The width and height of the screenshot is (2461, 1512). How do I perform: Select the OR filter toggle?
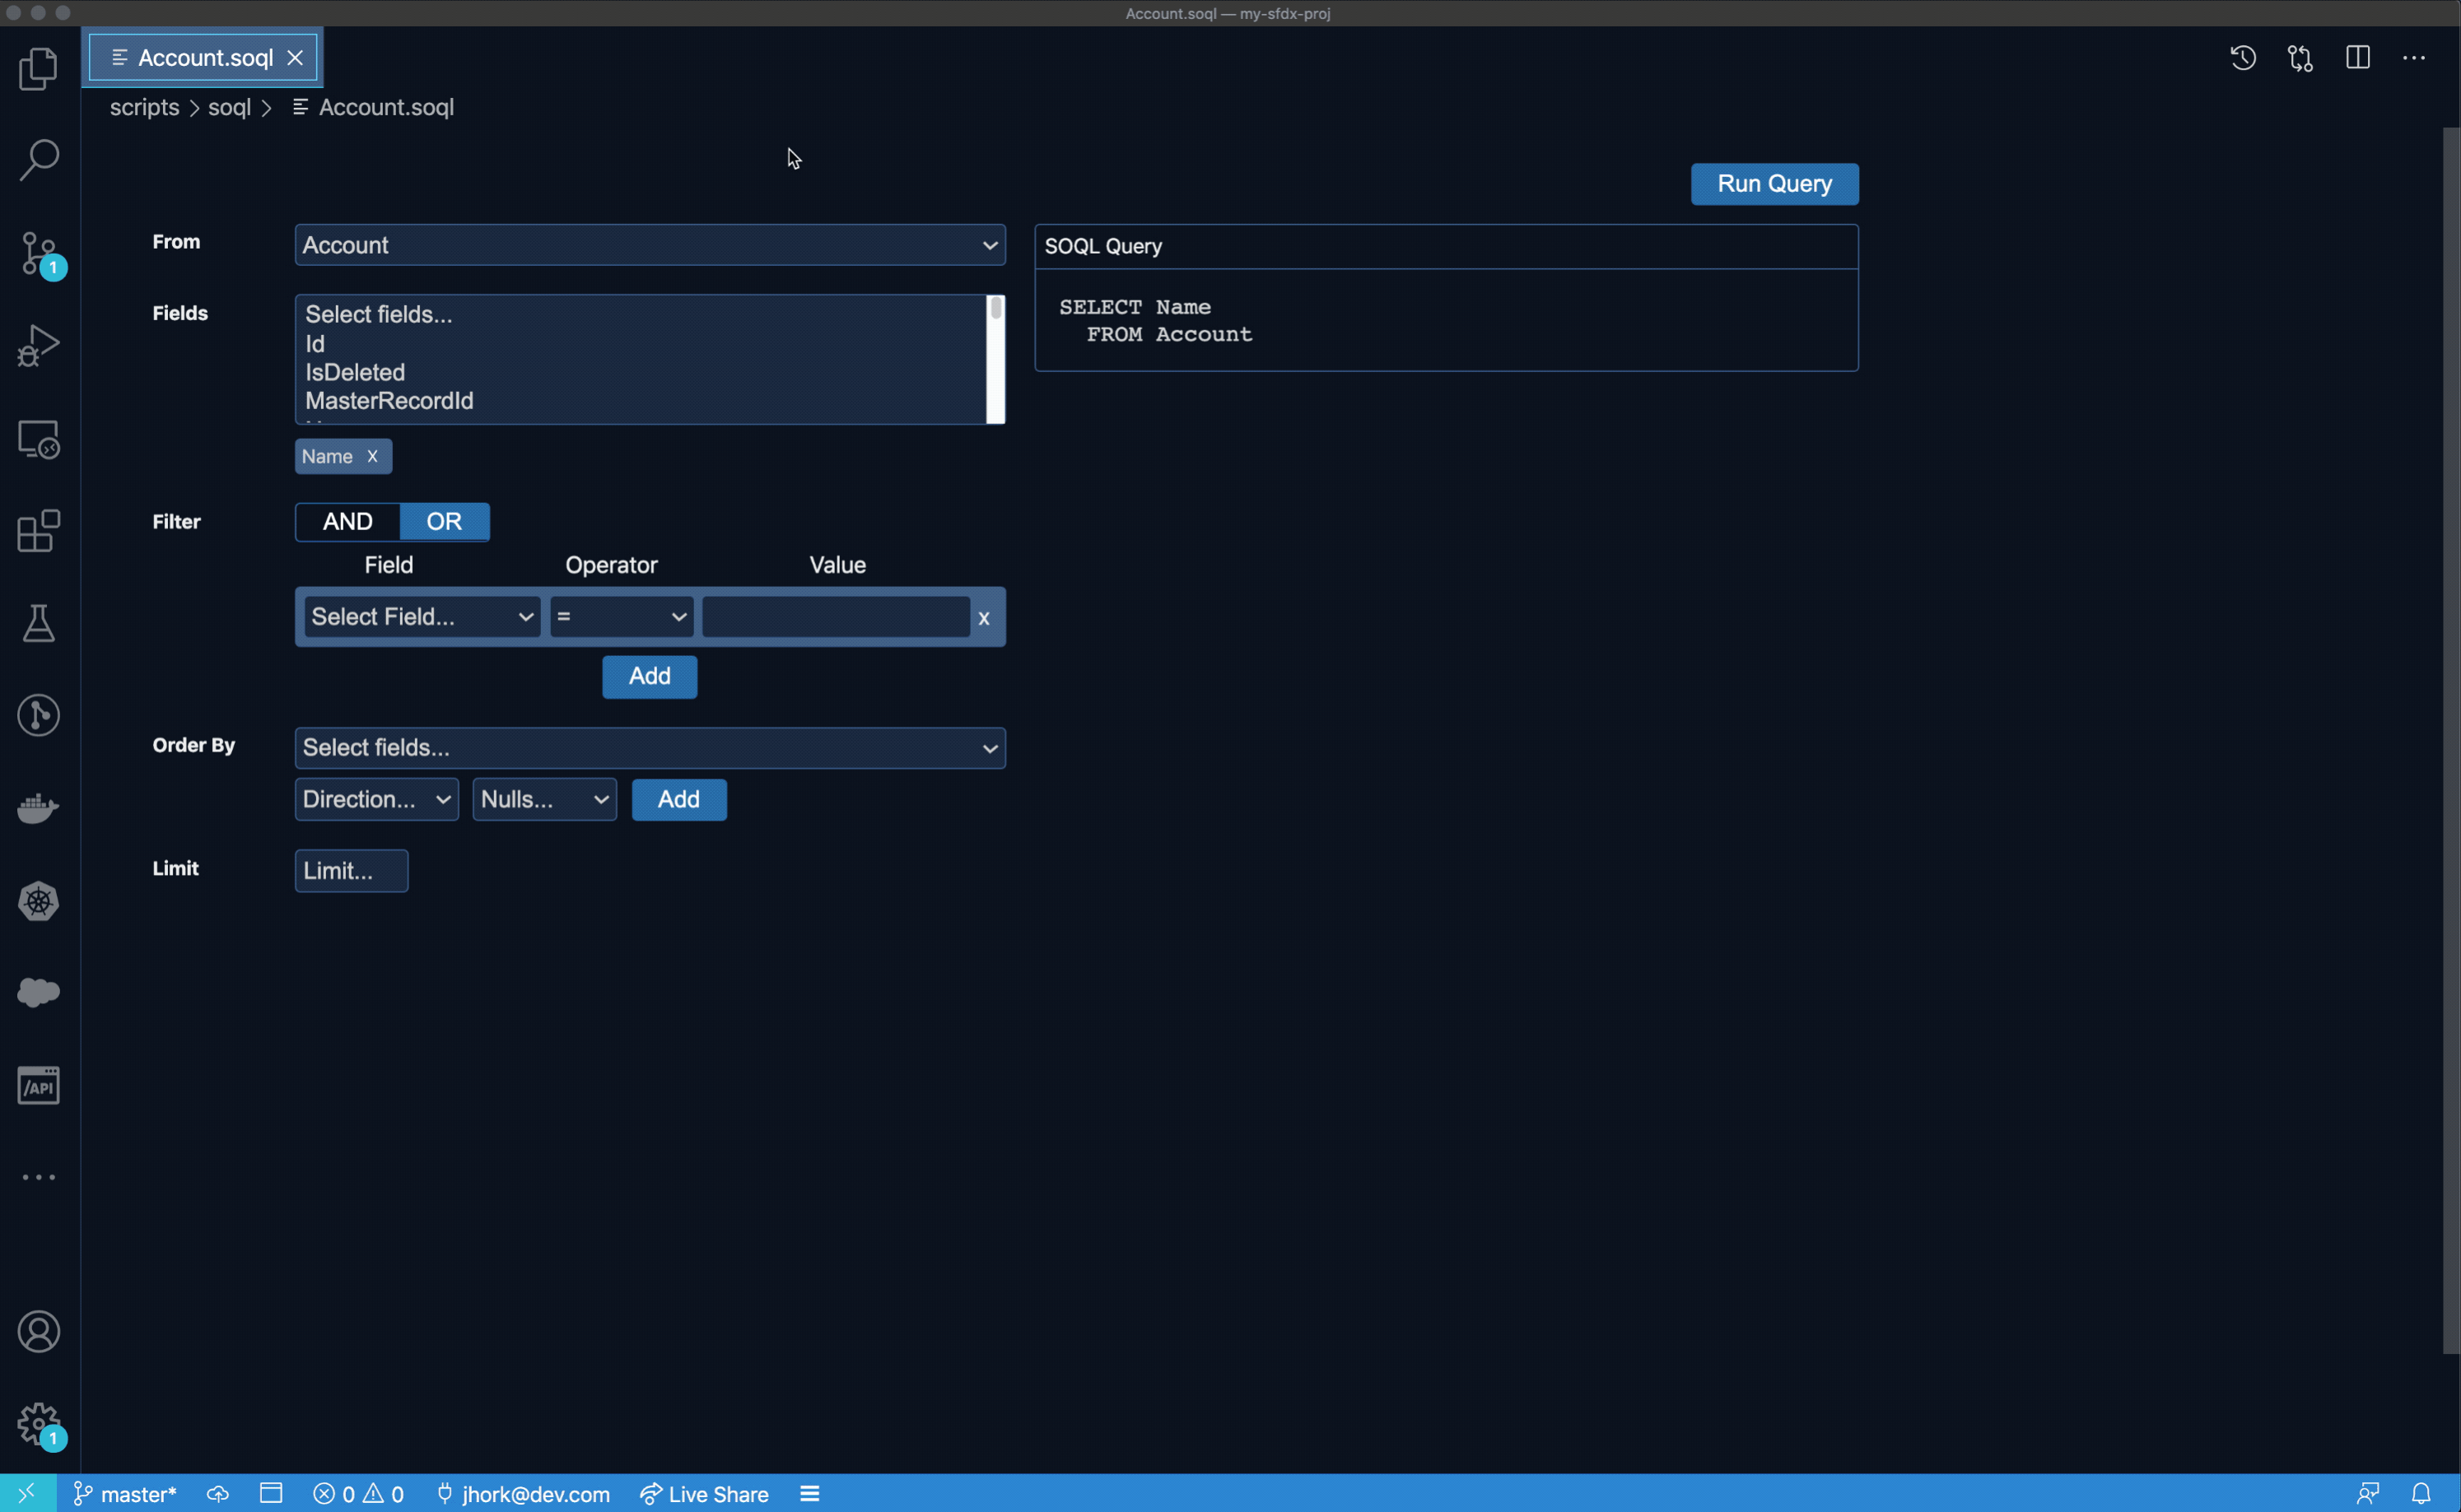(x=444, y=522)
